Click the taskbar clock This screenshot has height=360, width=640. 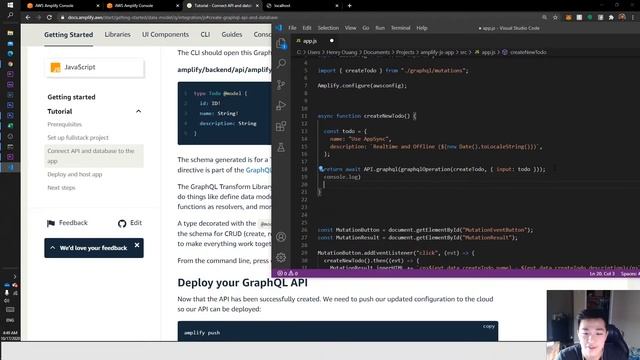9,336
